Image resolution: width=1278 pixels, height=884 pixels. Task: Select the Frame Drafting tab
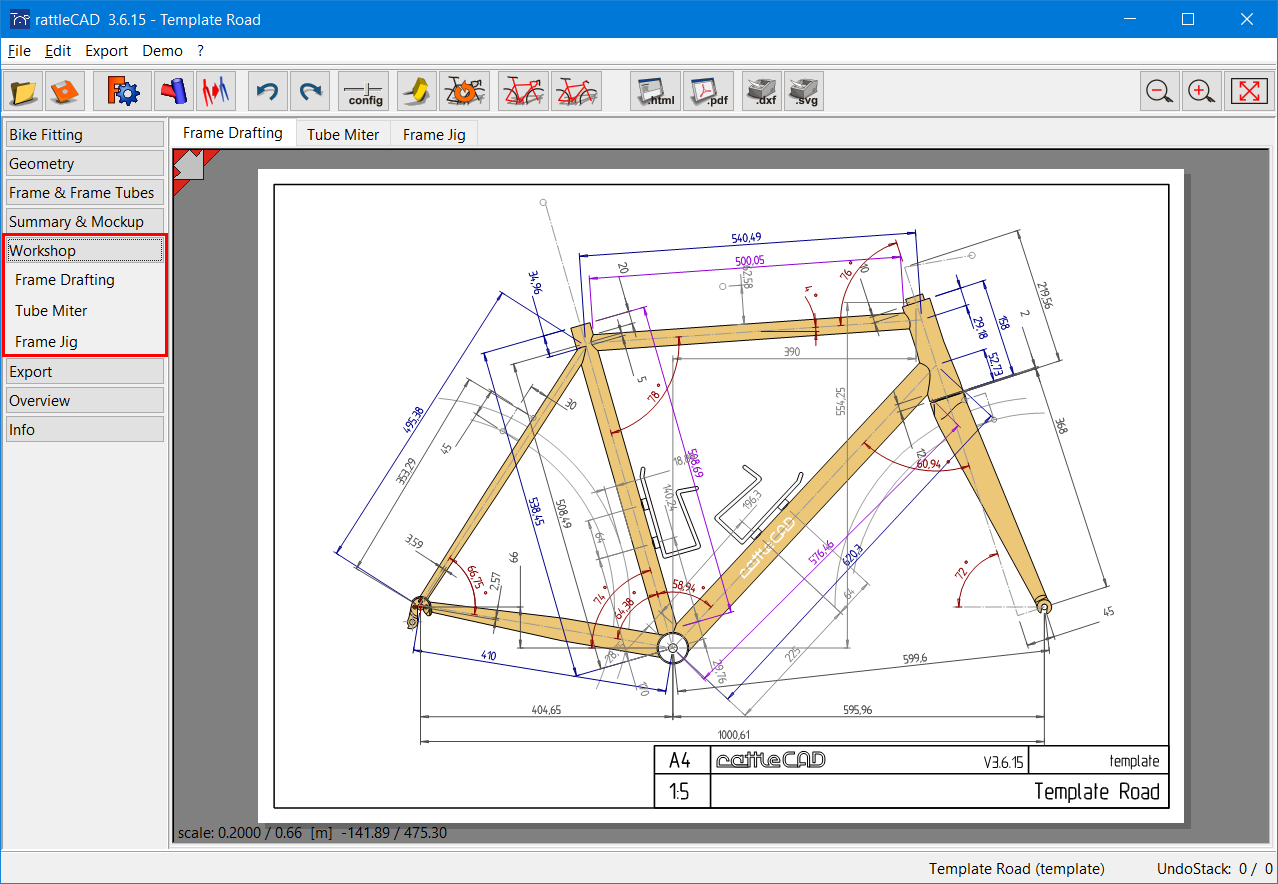[x=233, y=133]
